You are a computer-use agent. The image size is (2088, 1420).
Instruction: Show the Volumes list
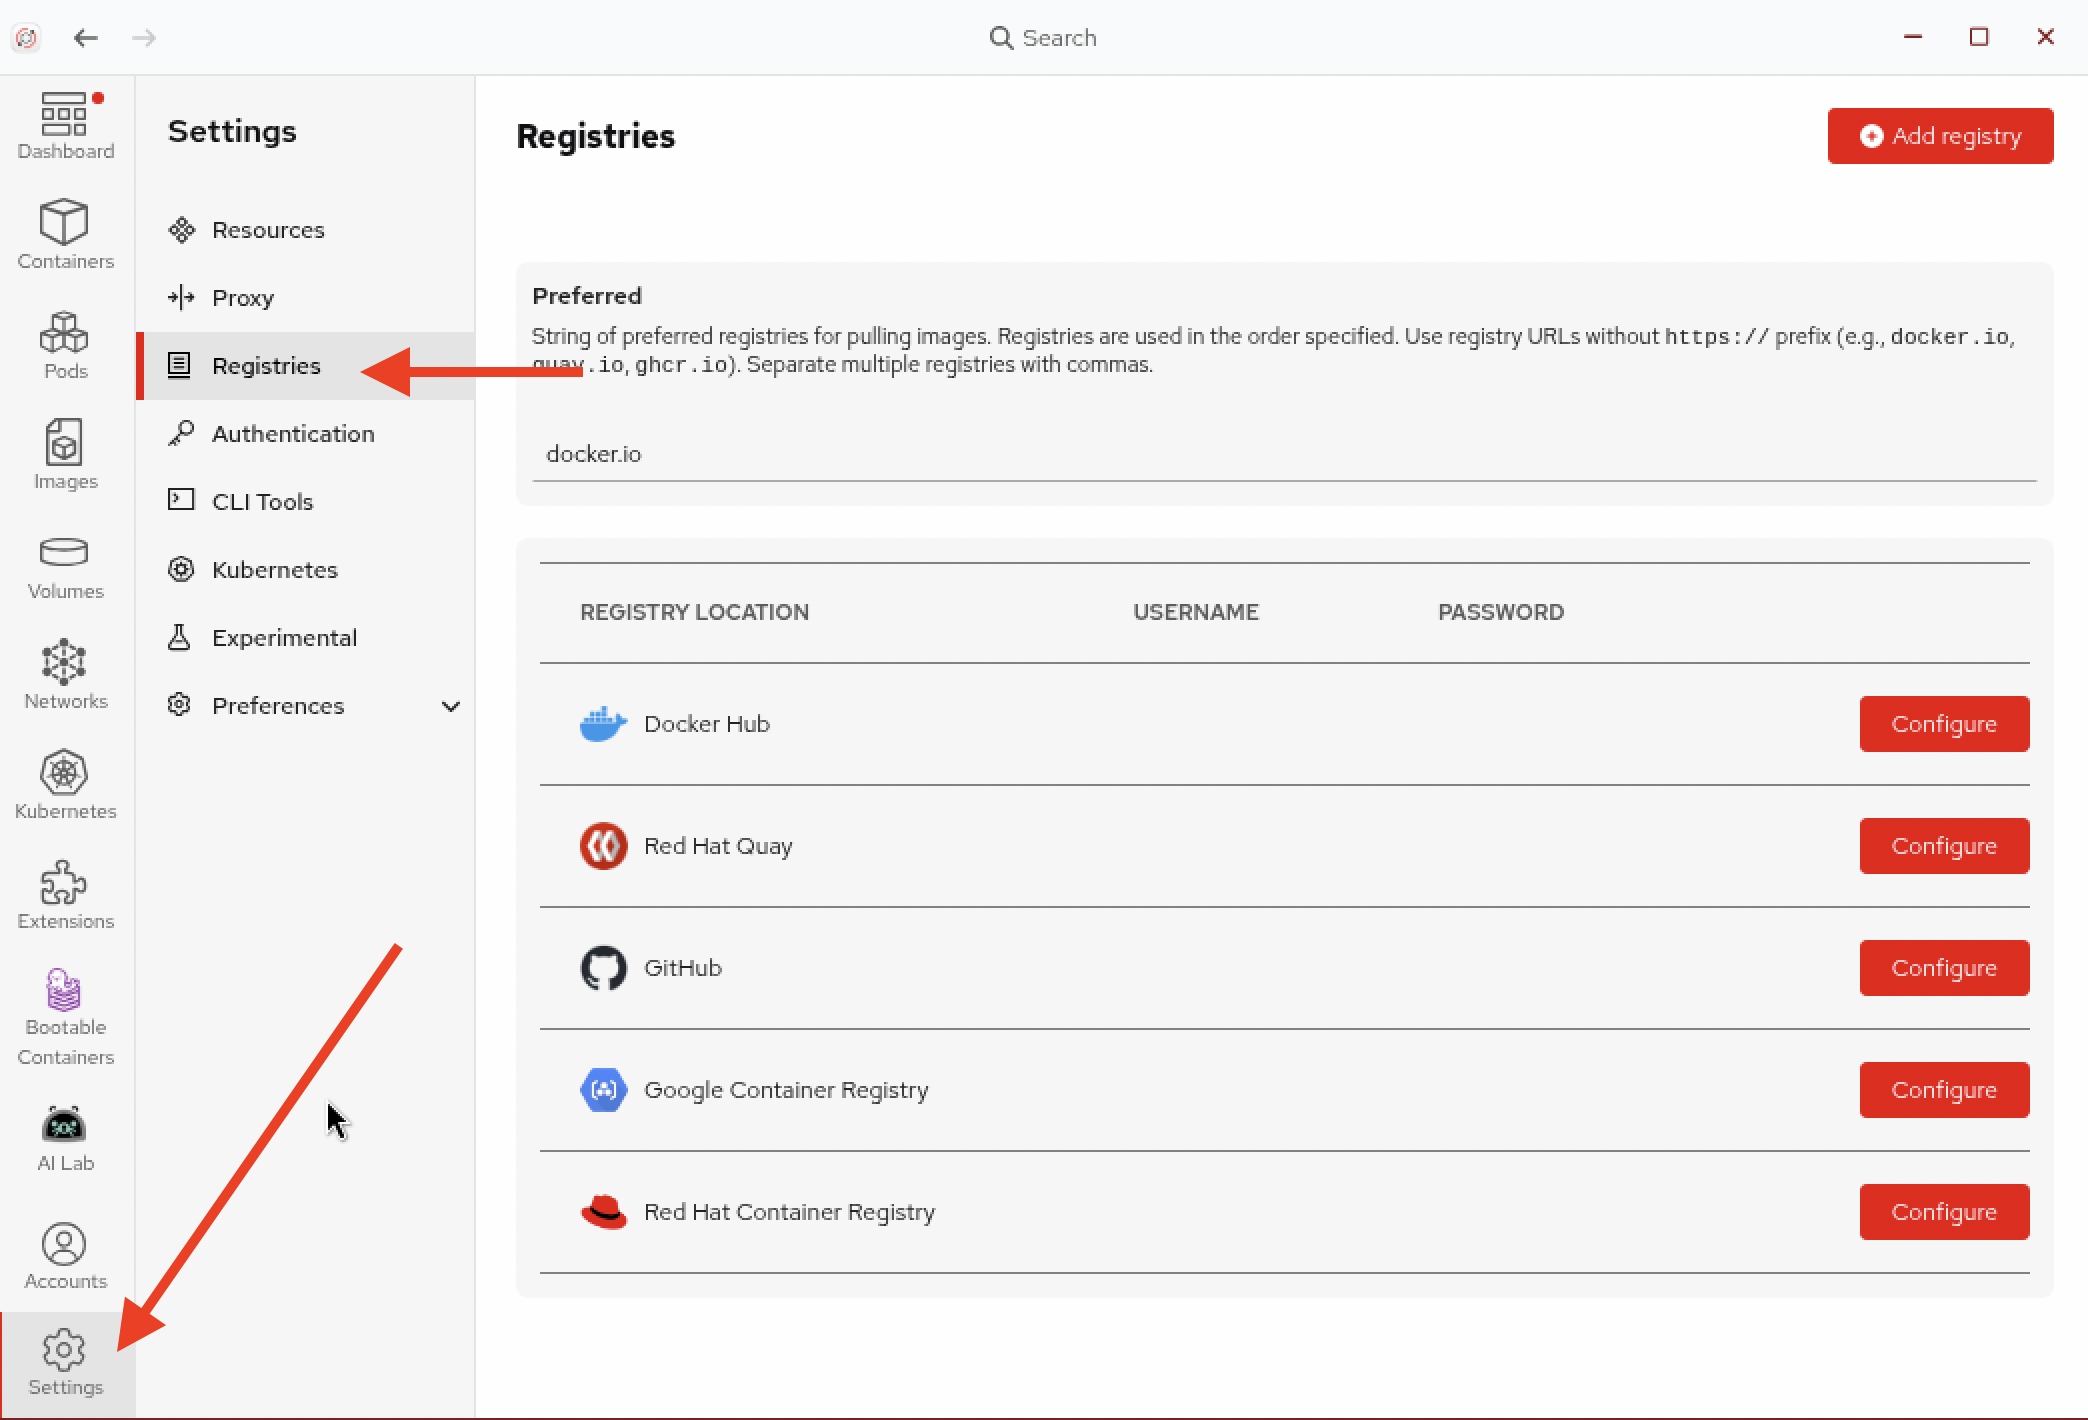point(65,566)
